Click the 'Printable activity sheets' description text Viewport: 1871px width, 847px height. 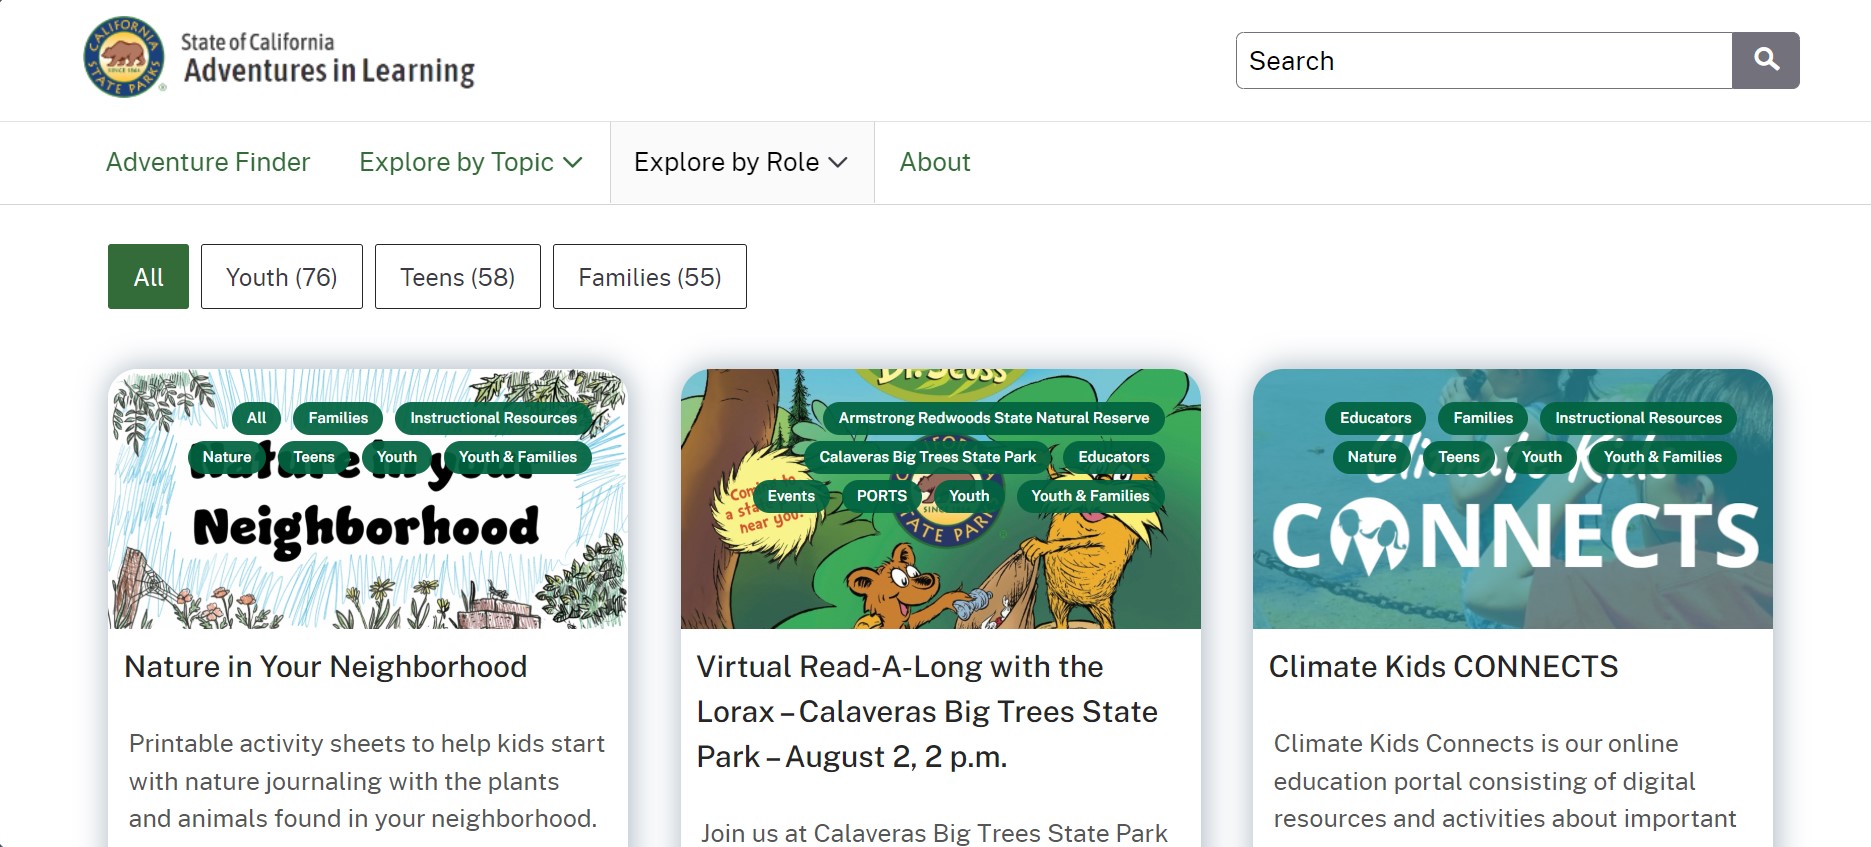366,781
